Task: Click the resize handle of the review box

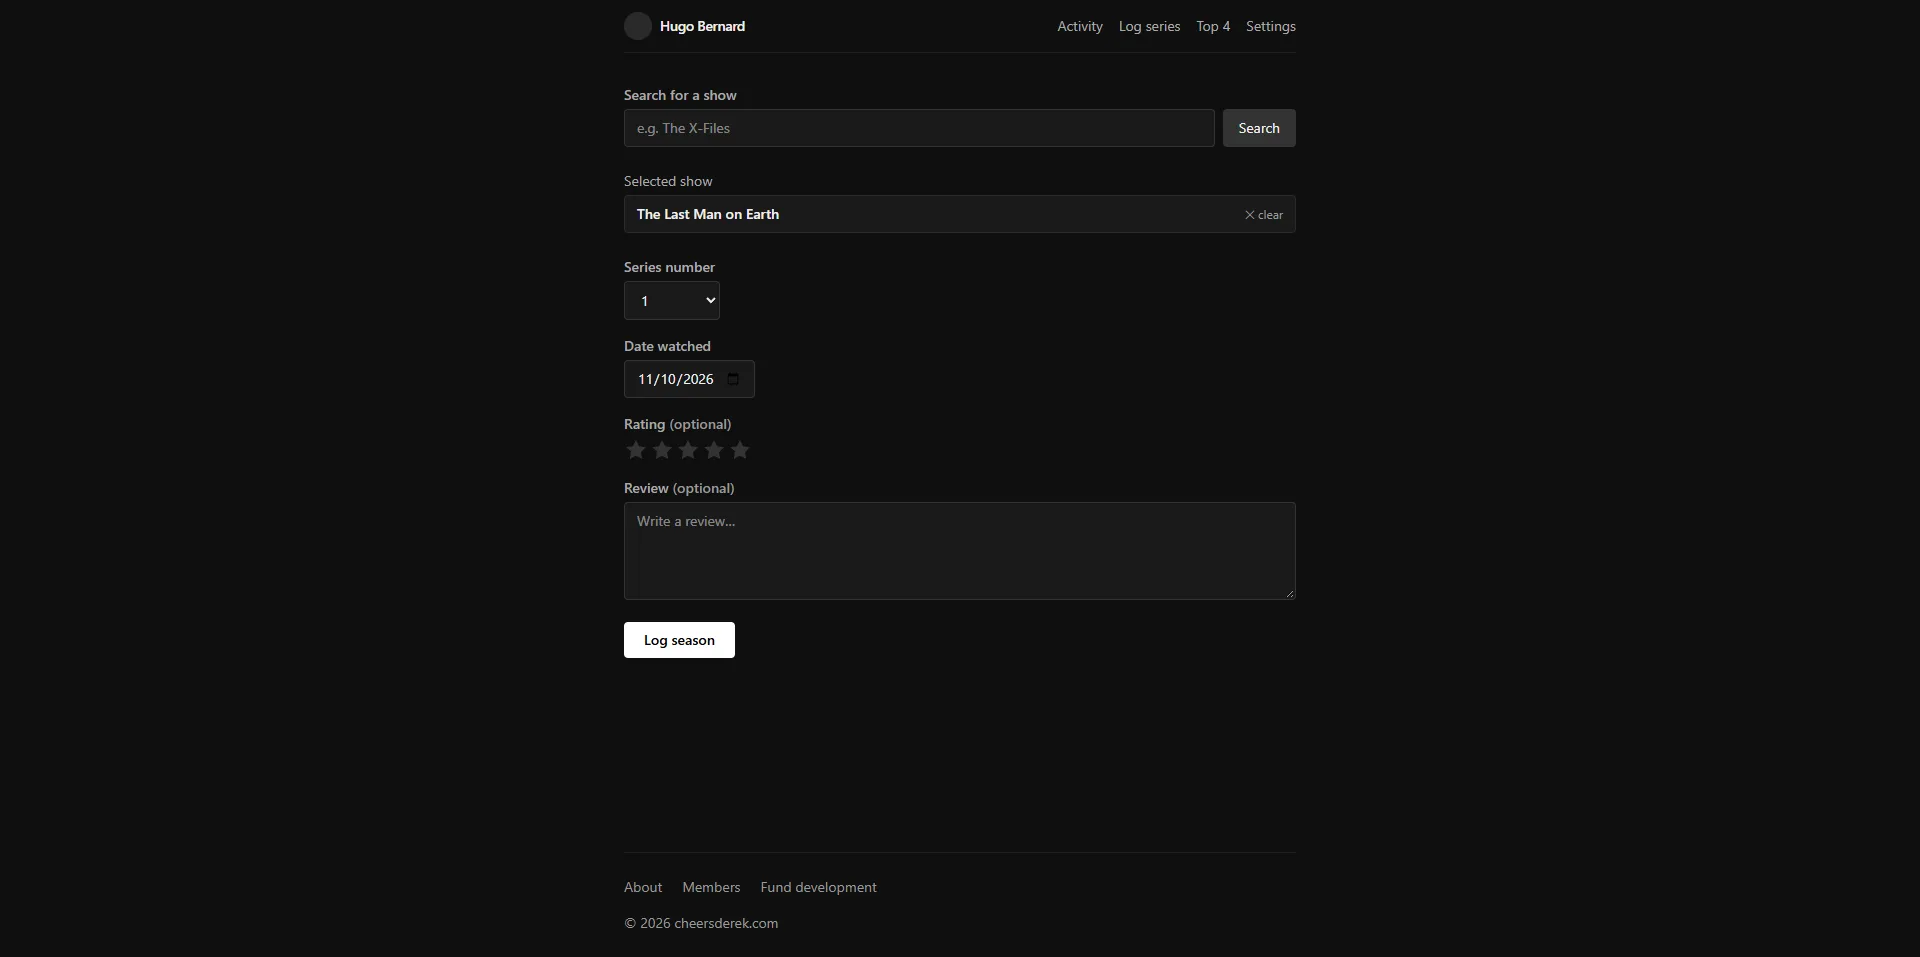Action: (x=1289, y=593)
